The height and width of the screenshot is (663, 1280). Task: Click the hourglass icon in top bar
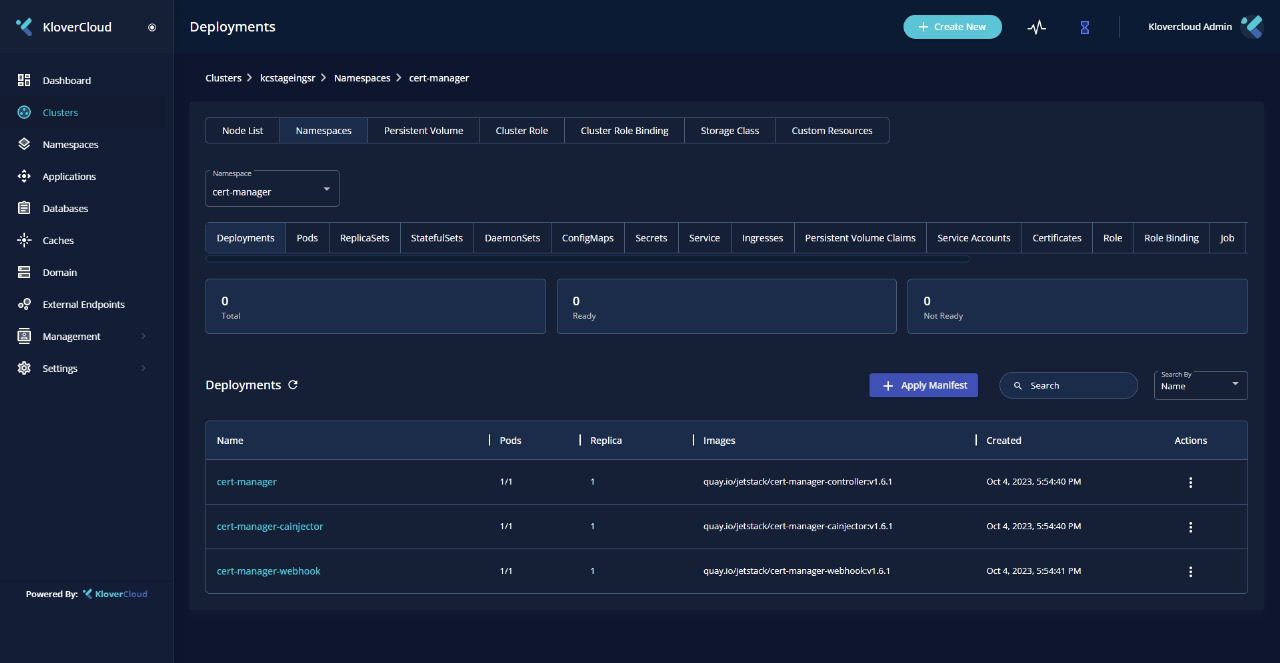1084,27
